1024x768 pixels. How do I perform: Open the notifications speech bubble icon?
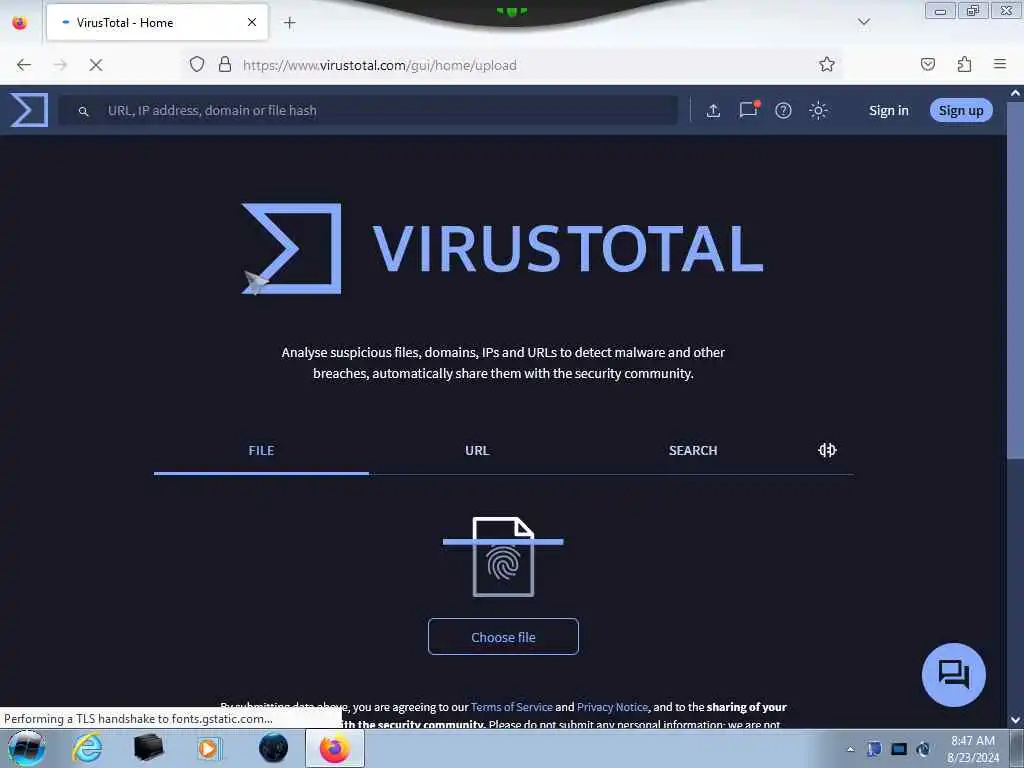tap(748, 110)
